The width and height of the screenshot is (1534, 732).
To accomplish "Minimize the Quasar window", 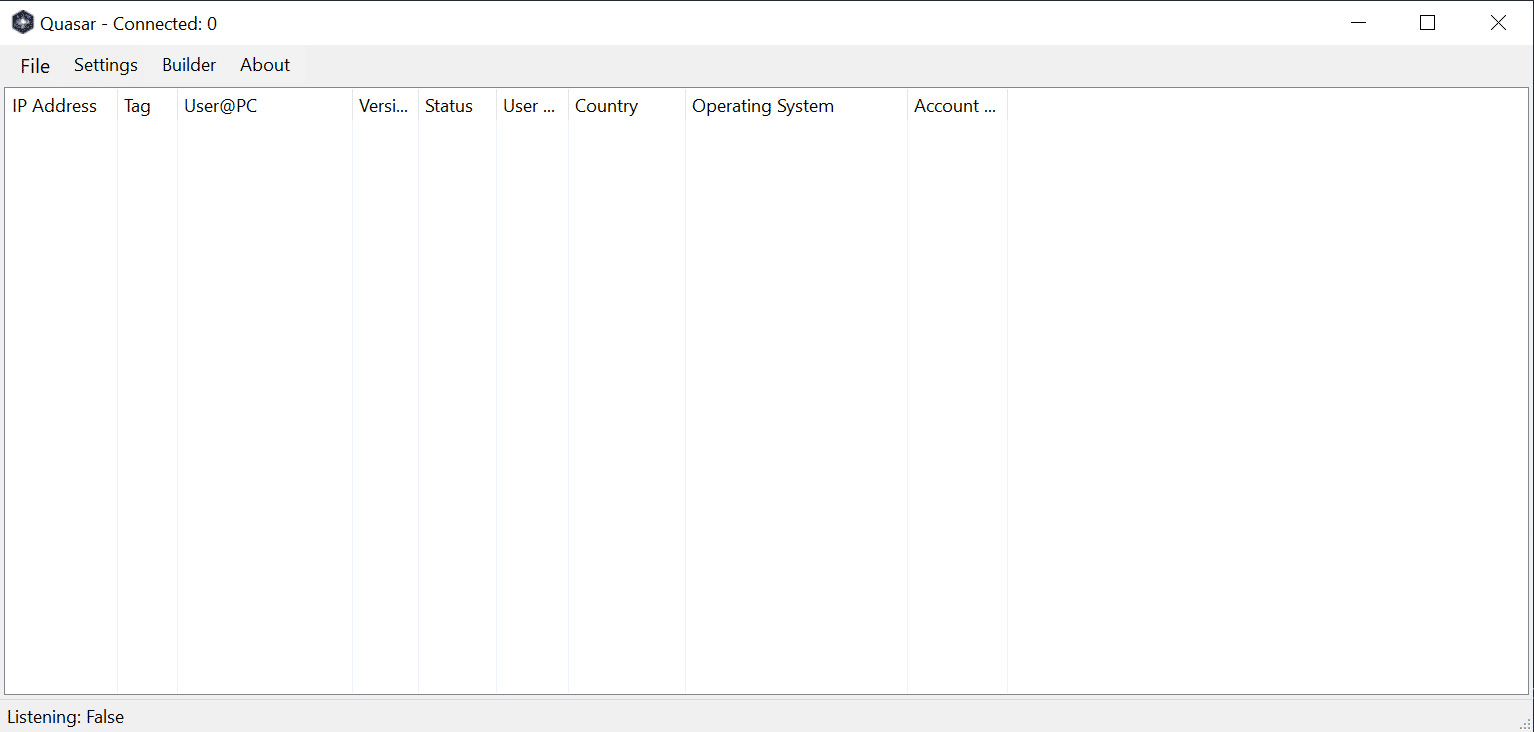I will (x=1358, y=23).
